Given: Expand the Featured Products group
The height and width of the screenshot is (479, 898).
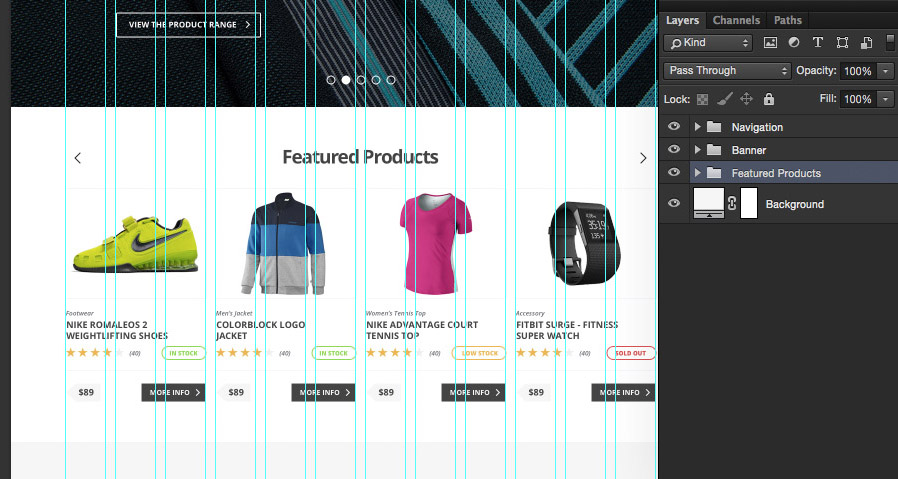Looking at the screenshot, I should 697,172.
